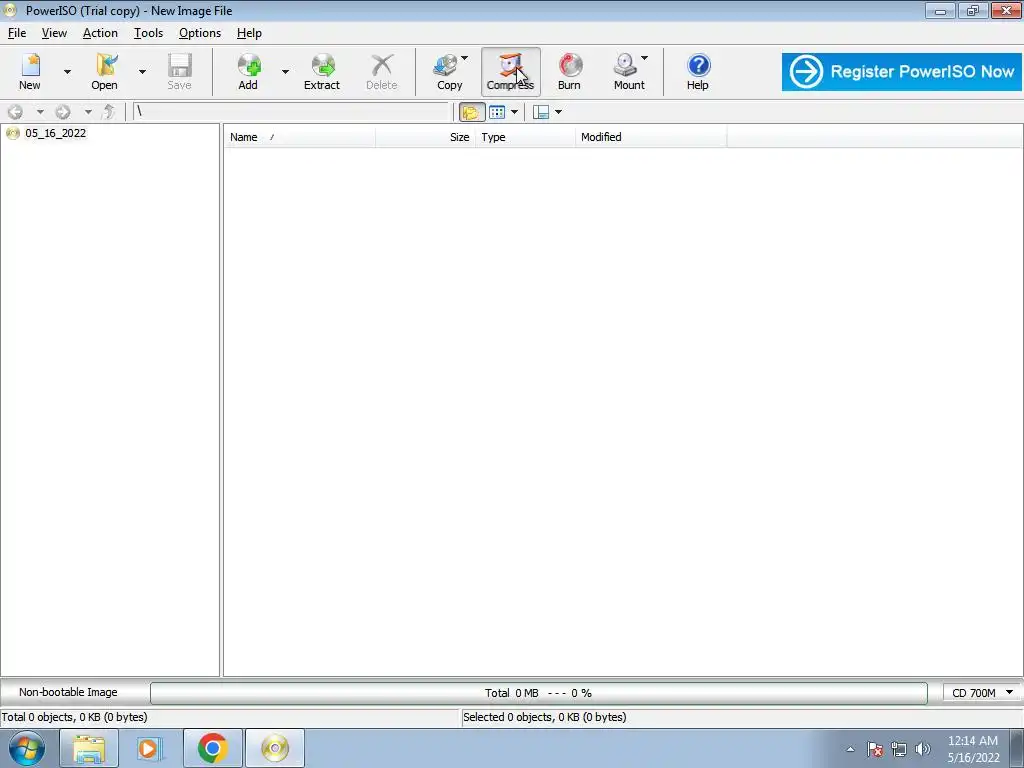
Task: Open the Forward history dropdown arrow
Action: coord(88,112)
